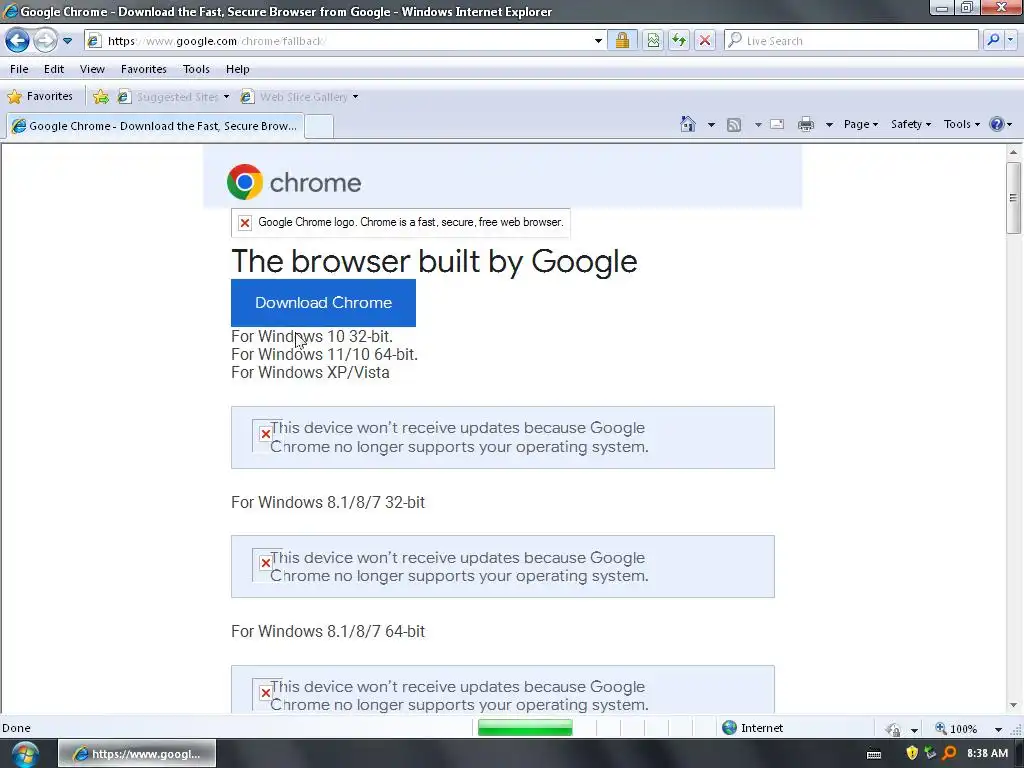Click broken image above Windows 8.1/8/7 32-bit

265,434
